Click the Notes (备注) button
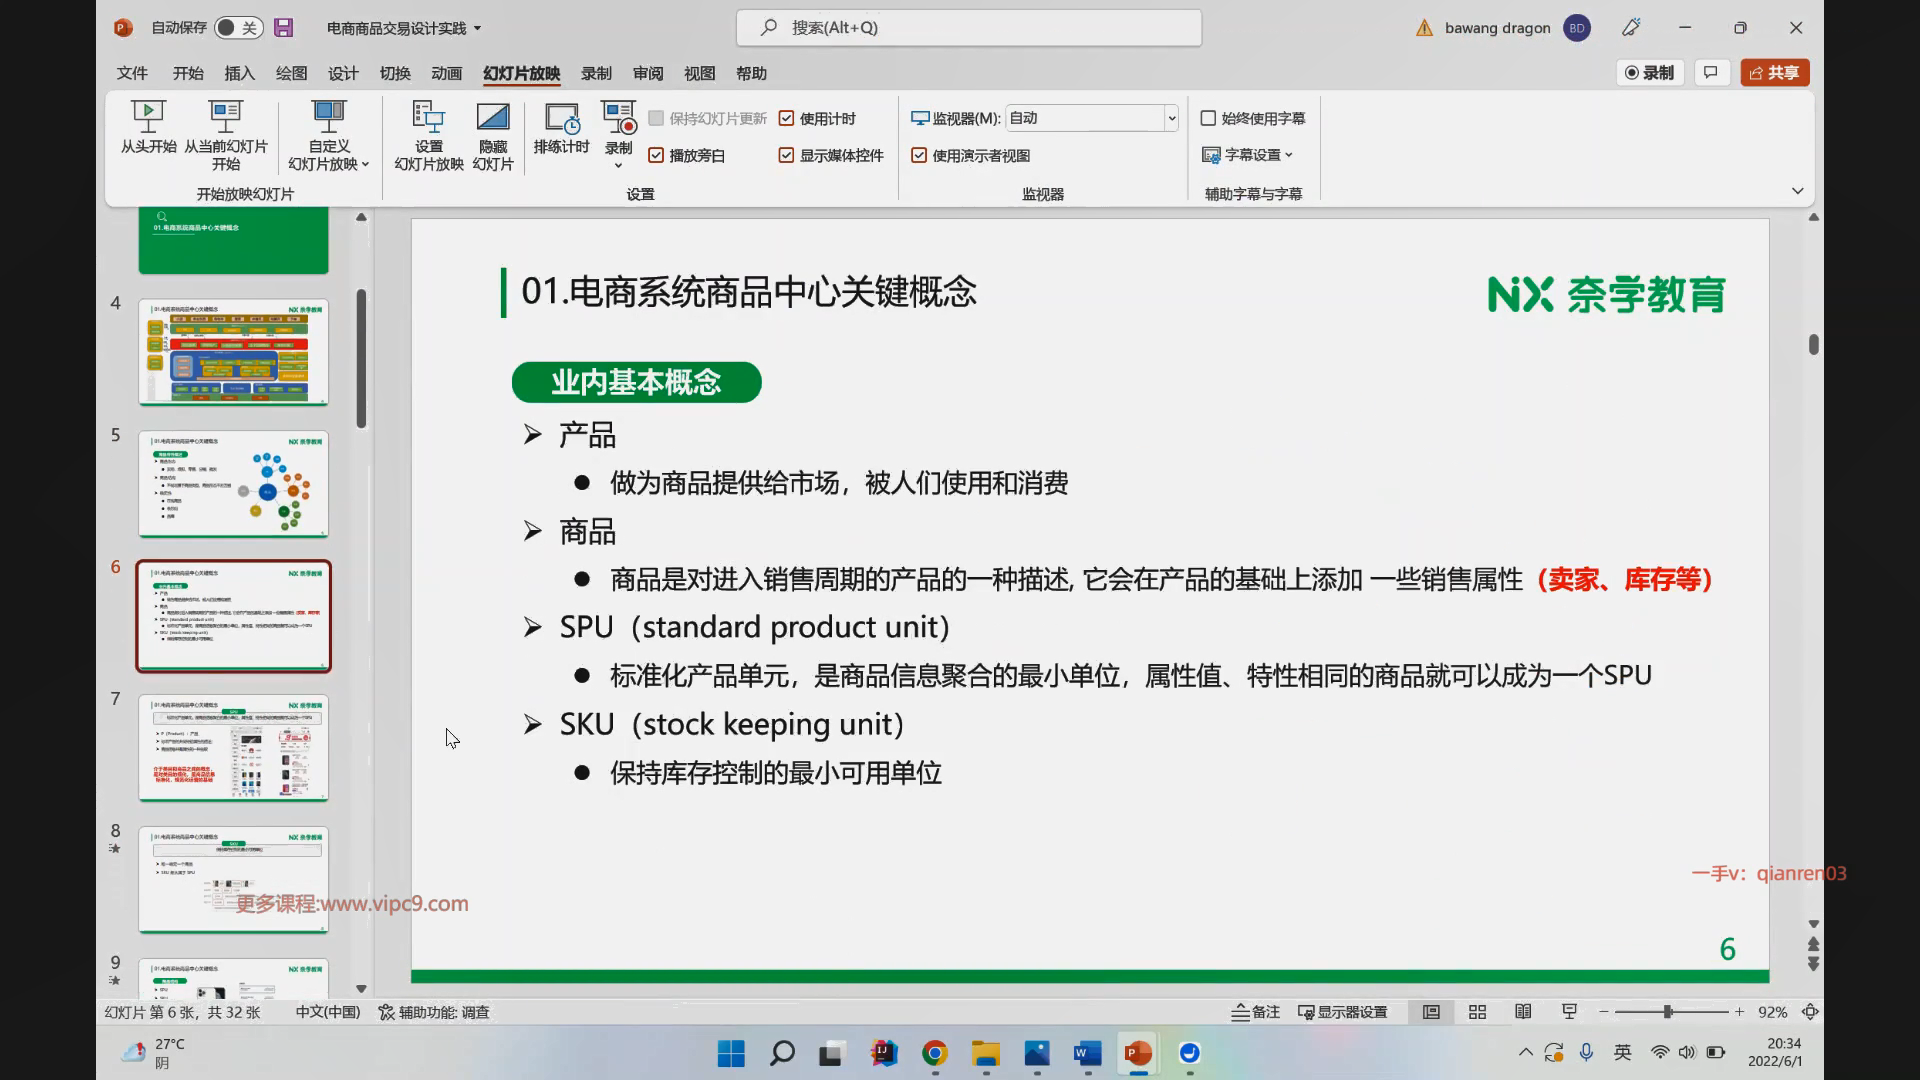This screenshot has width=1920, height=1080. [1256, 1012]
